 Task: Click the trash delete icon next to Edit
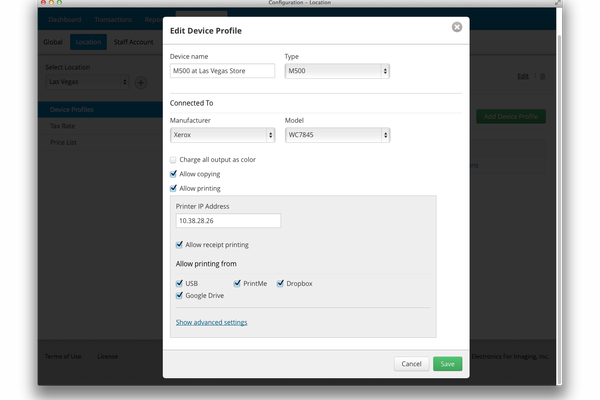pyautogui.click(x=542, y=77)
